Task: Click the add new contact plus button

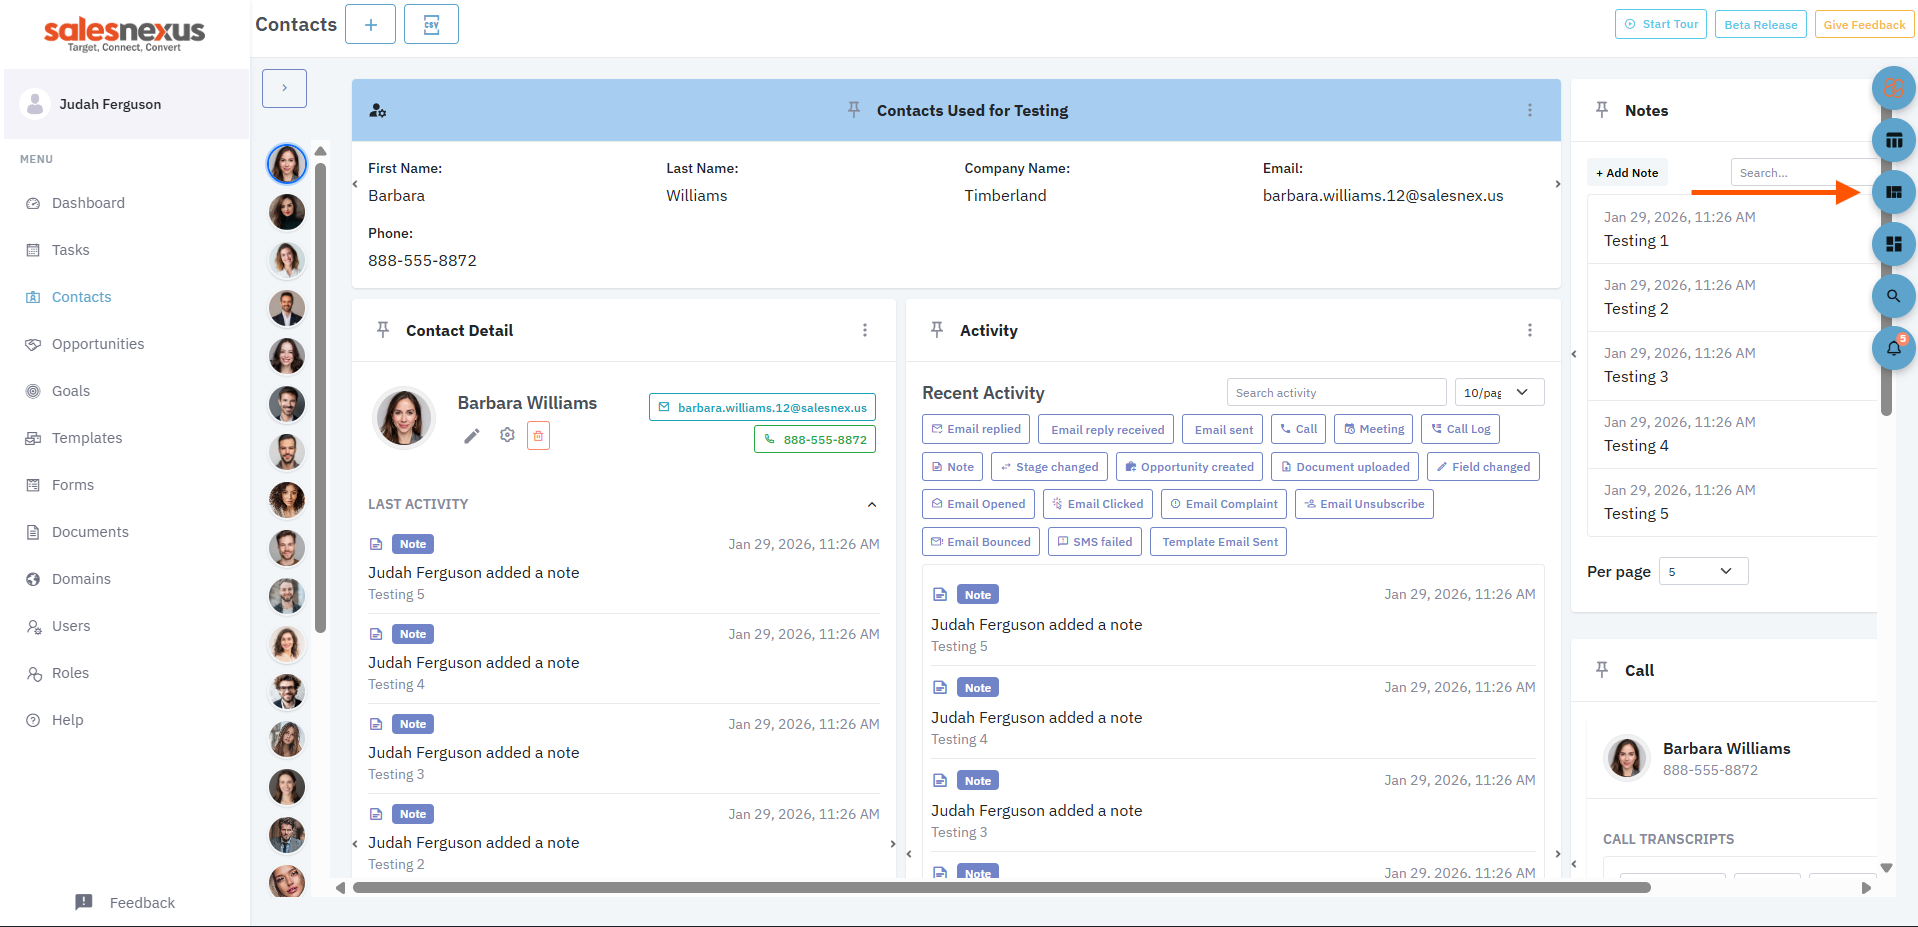Action: click(370, 24)
